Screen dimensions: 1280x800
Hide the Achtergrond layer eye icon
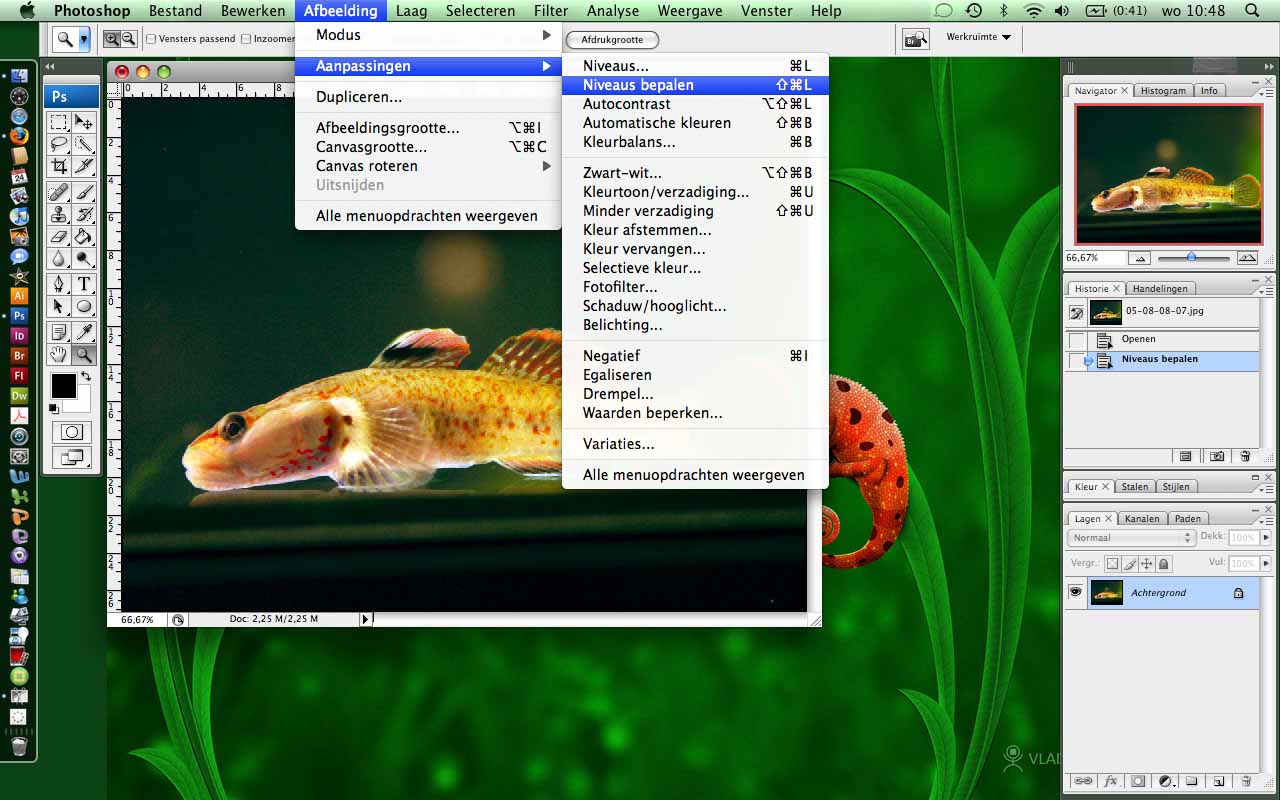[x=1075, y=592]
